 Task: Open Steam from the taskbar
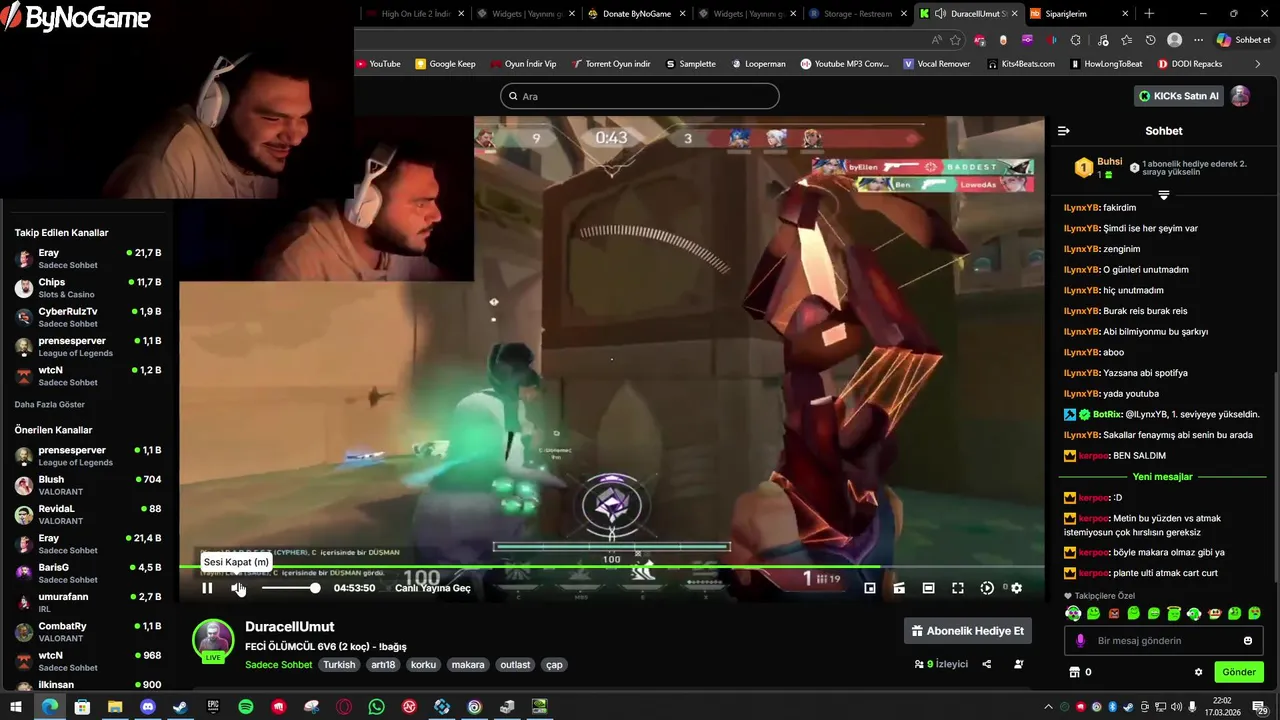(x=180, y=707)
